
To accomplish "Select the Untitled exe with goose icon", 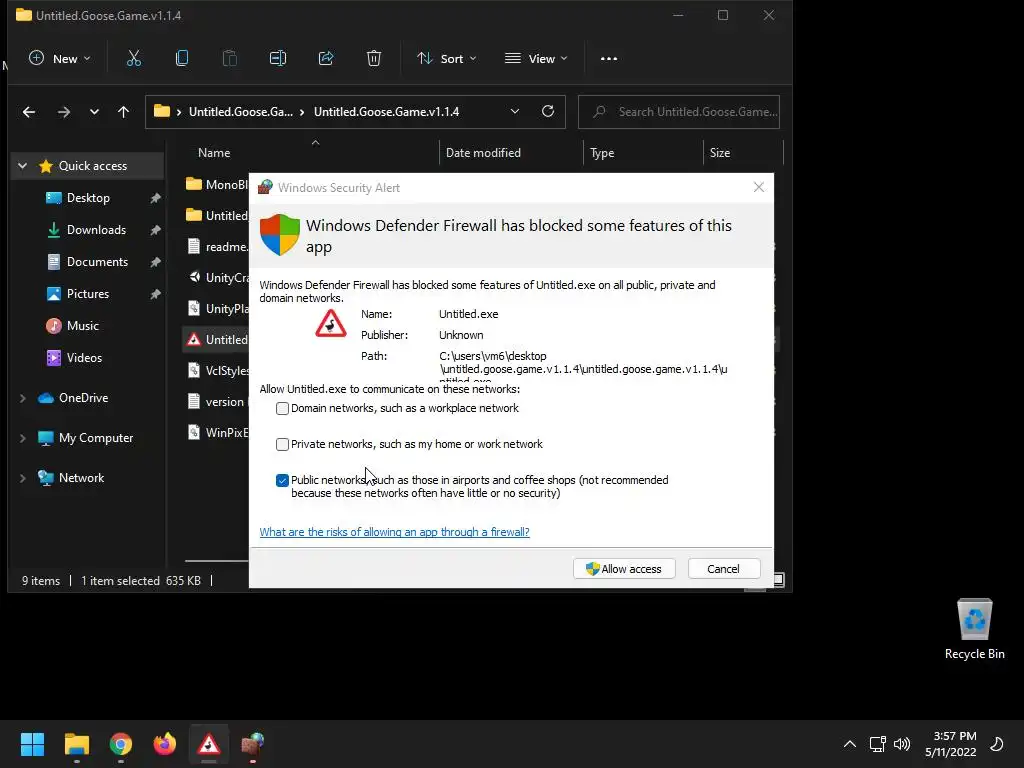I will [216, 340].
